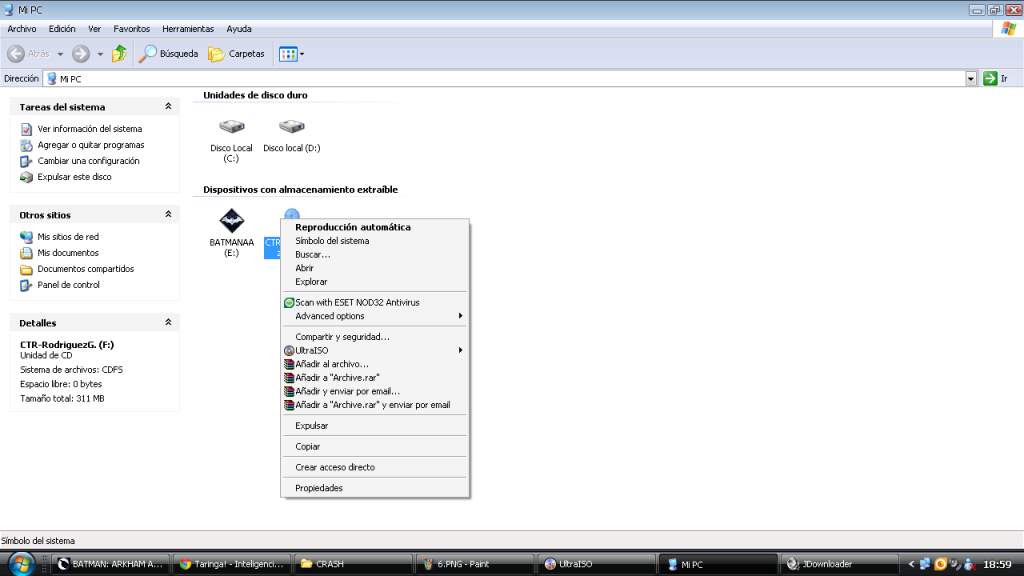This screenshot has width=1024, height=576.
Task: Switch to UltraISO taskbar window
Action: [596, 564]
